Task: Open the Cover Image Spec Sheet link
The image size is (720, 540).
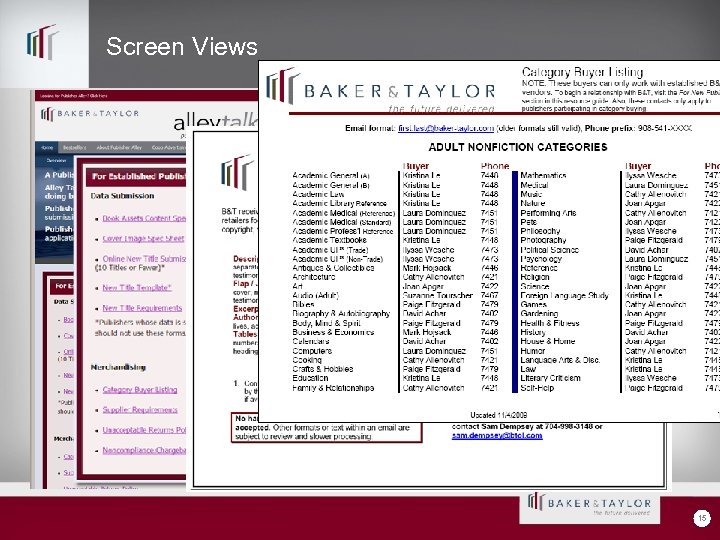Action: (143, 238)
